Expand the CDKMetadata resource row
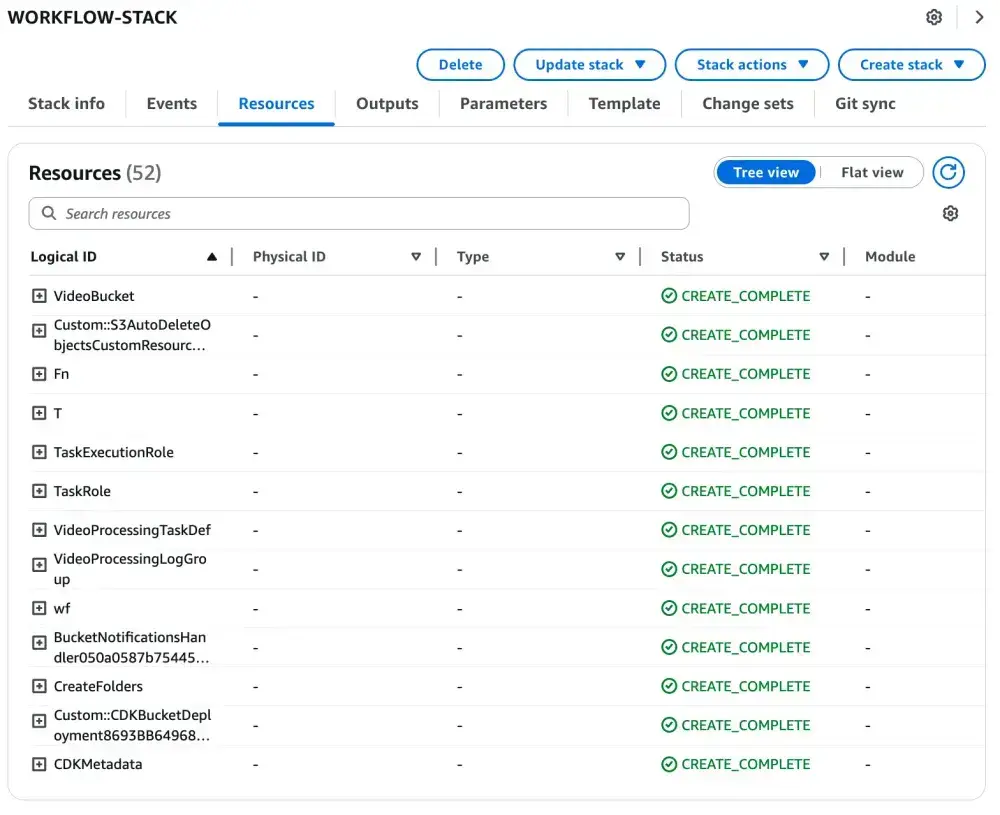This screenshot has width=1000, height=815. pos(39,764)
